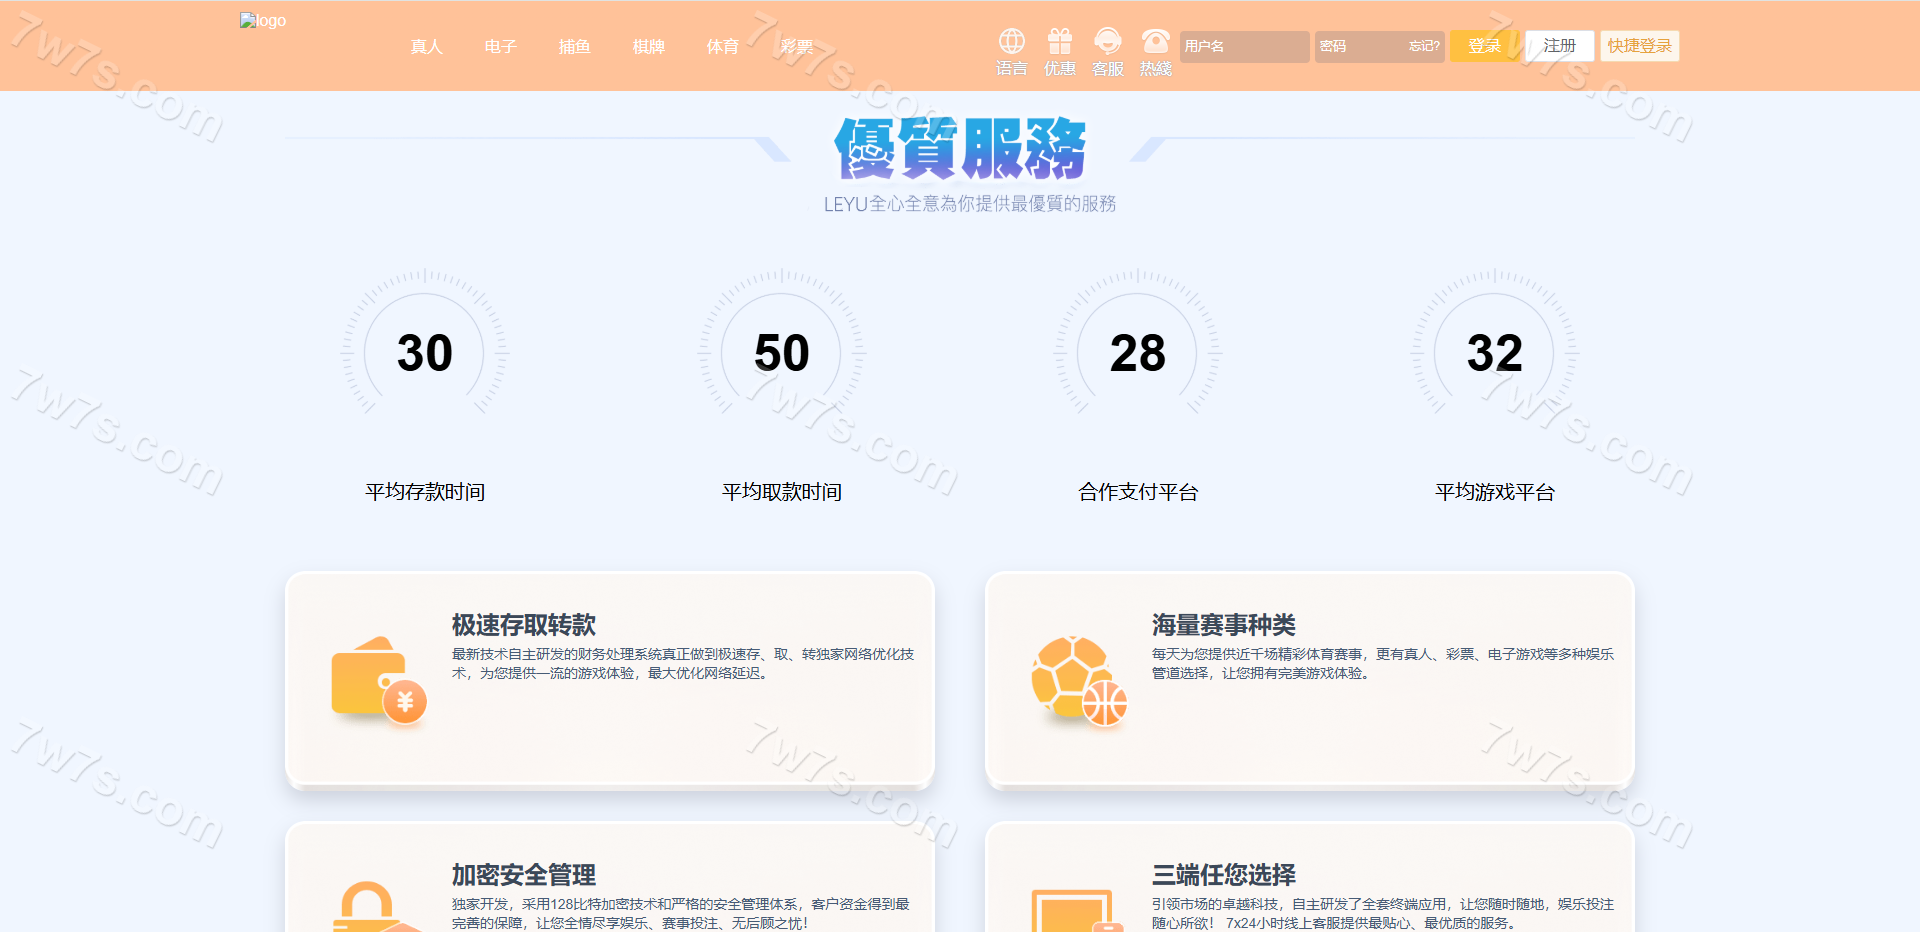Click into the 密码 password field

tap(1358, 46)
